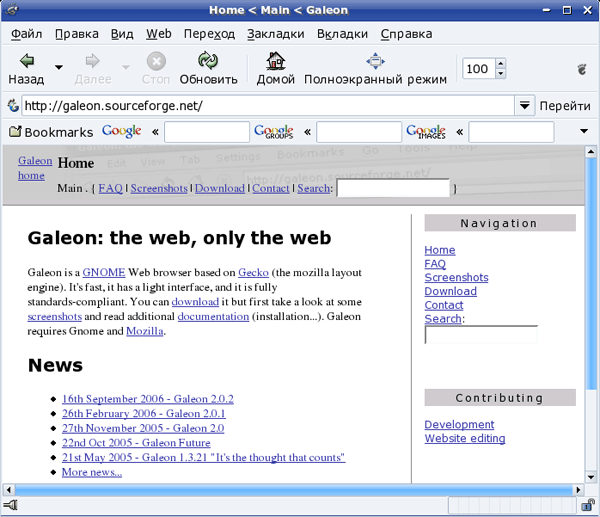The height and width of the screenshot is (517, 600).
Task: Open the Web menu
Action: (158, 34)
